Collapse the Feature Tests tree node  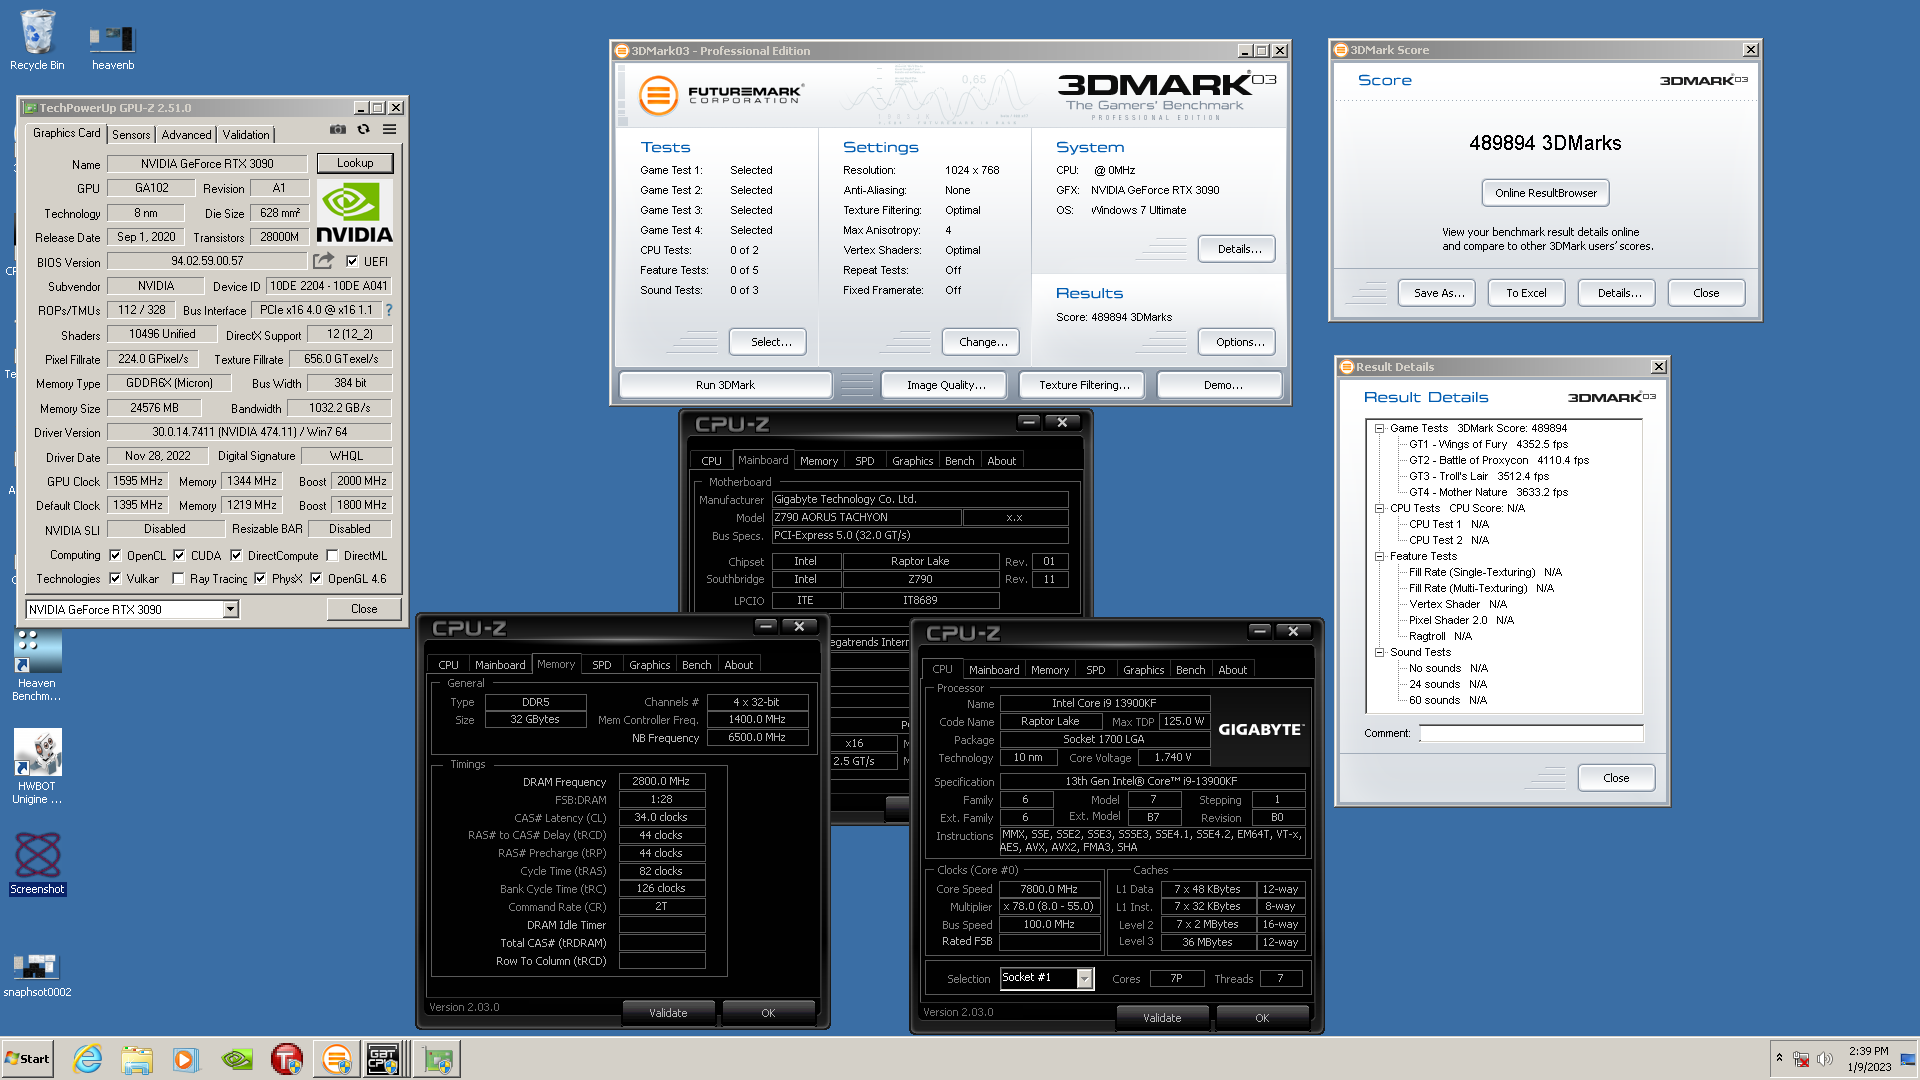click(1379, 556)
